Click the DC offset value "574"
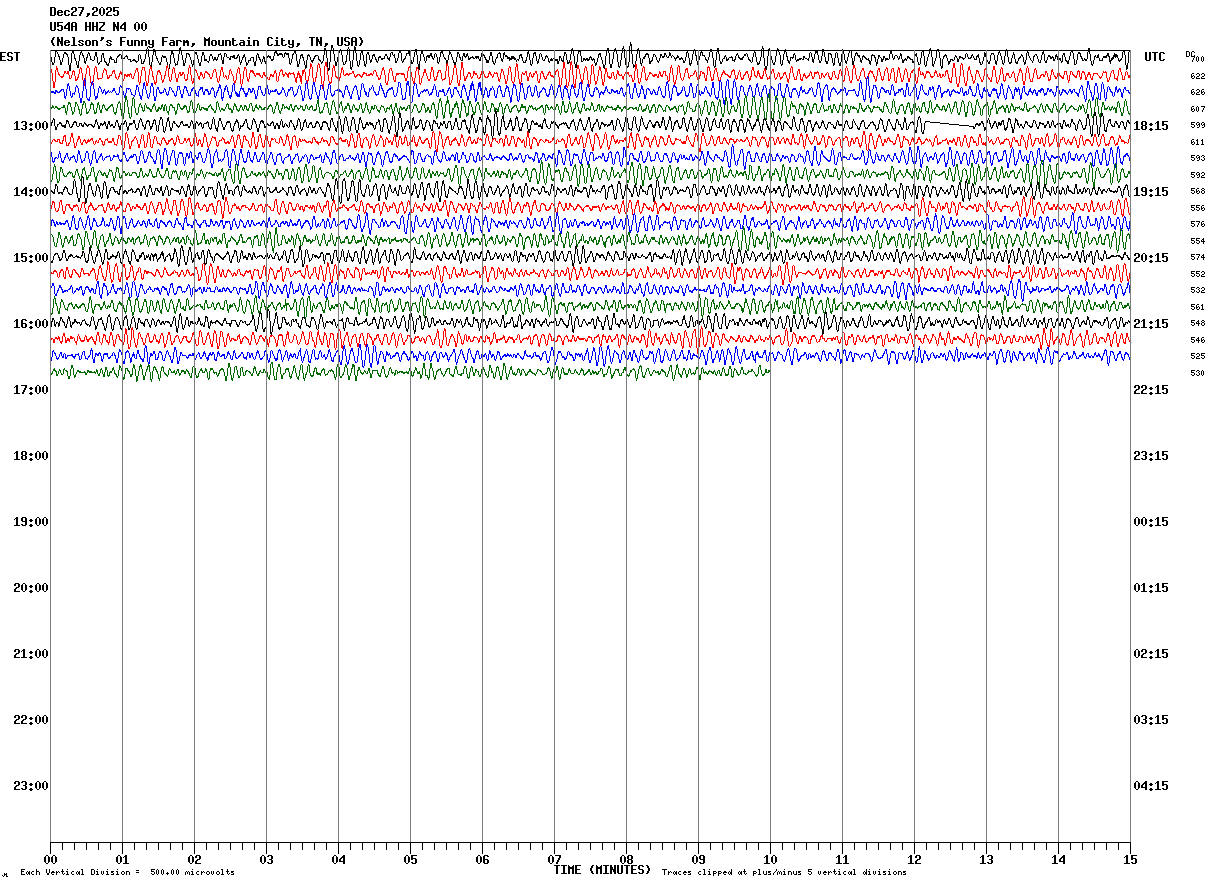The height and width of the screenshot is (886, 1210). click(1197, 257)
